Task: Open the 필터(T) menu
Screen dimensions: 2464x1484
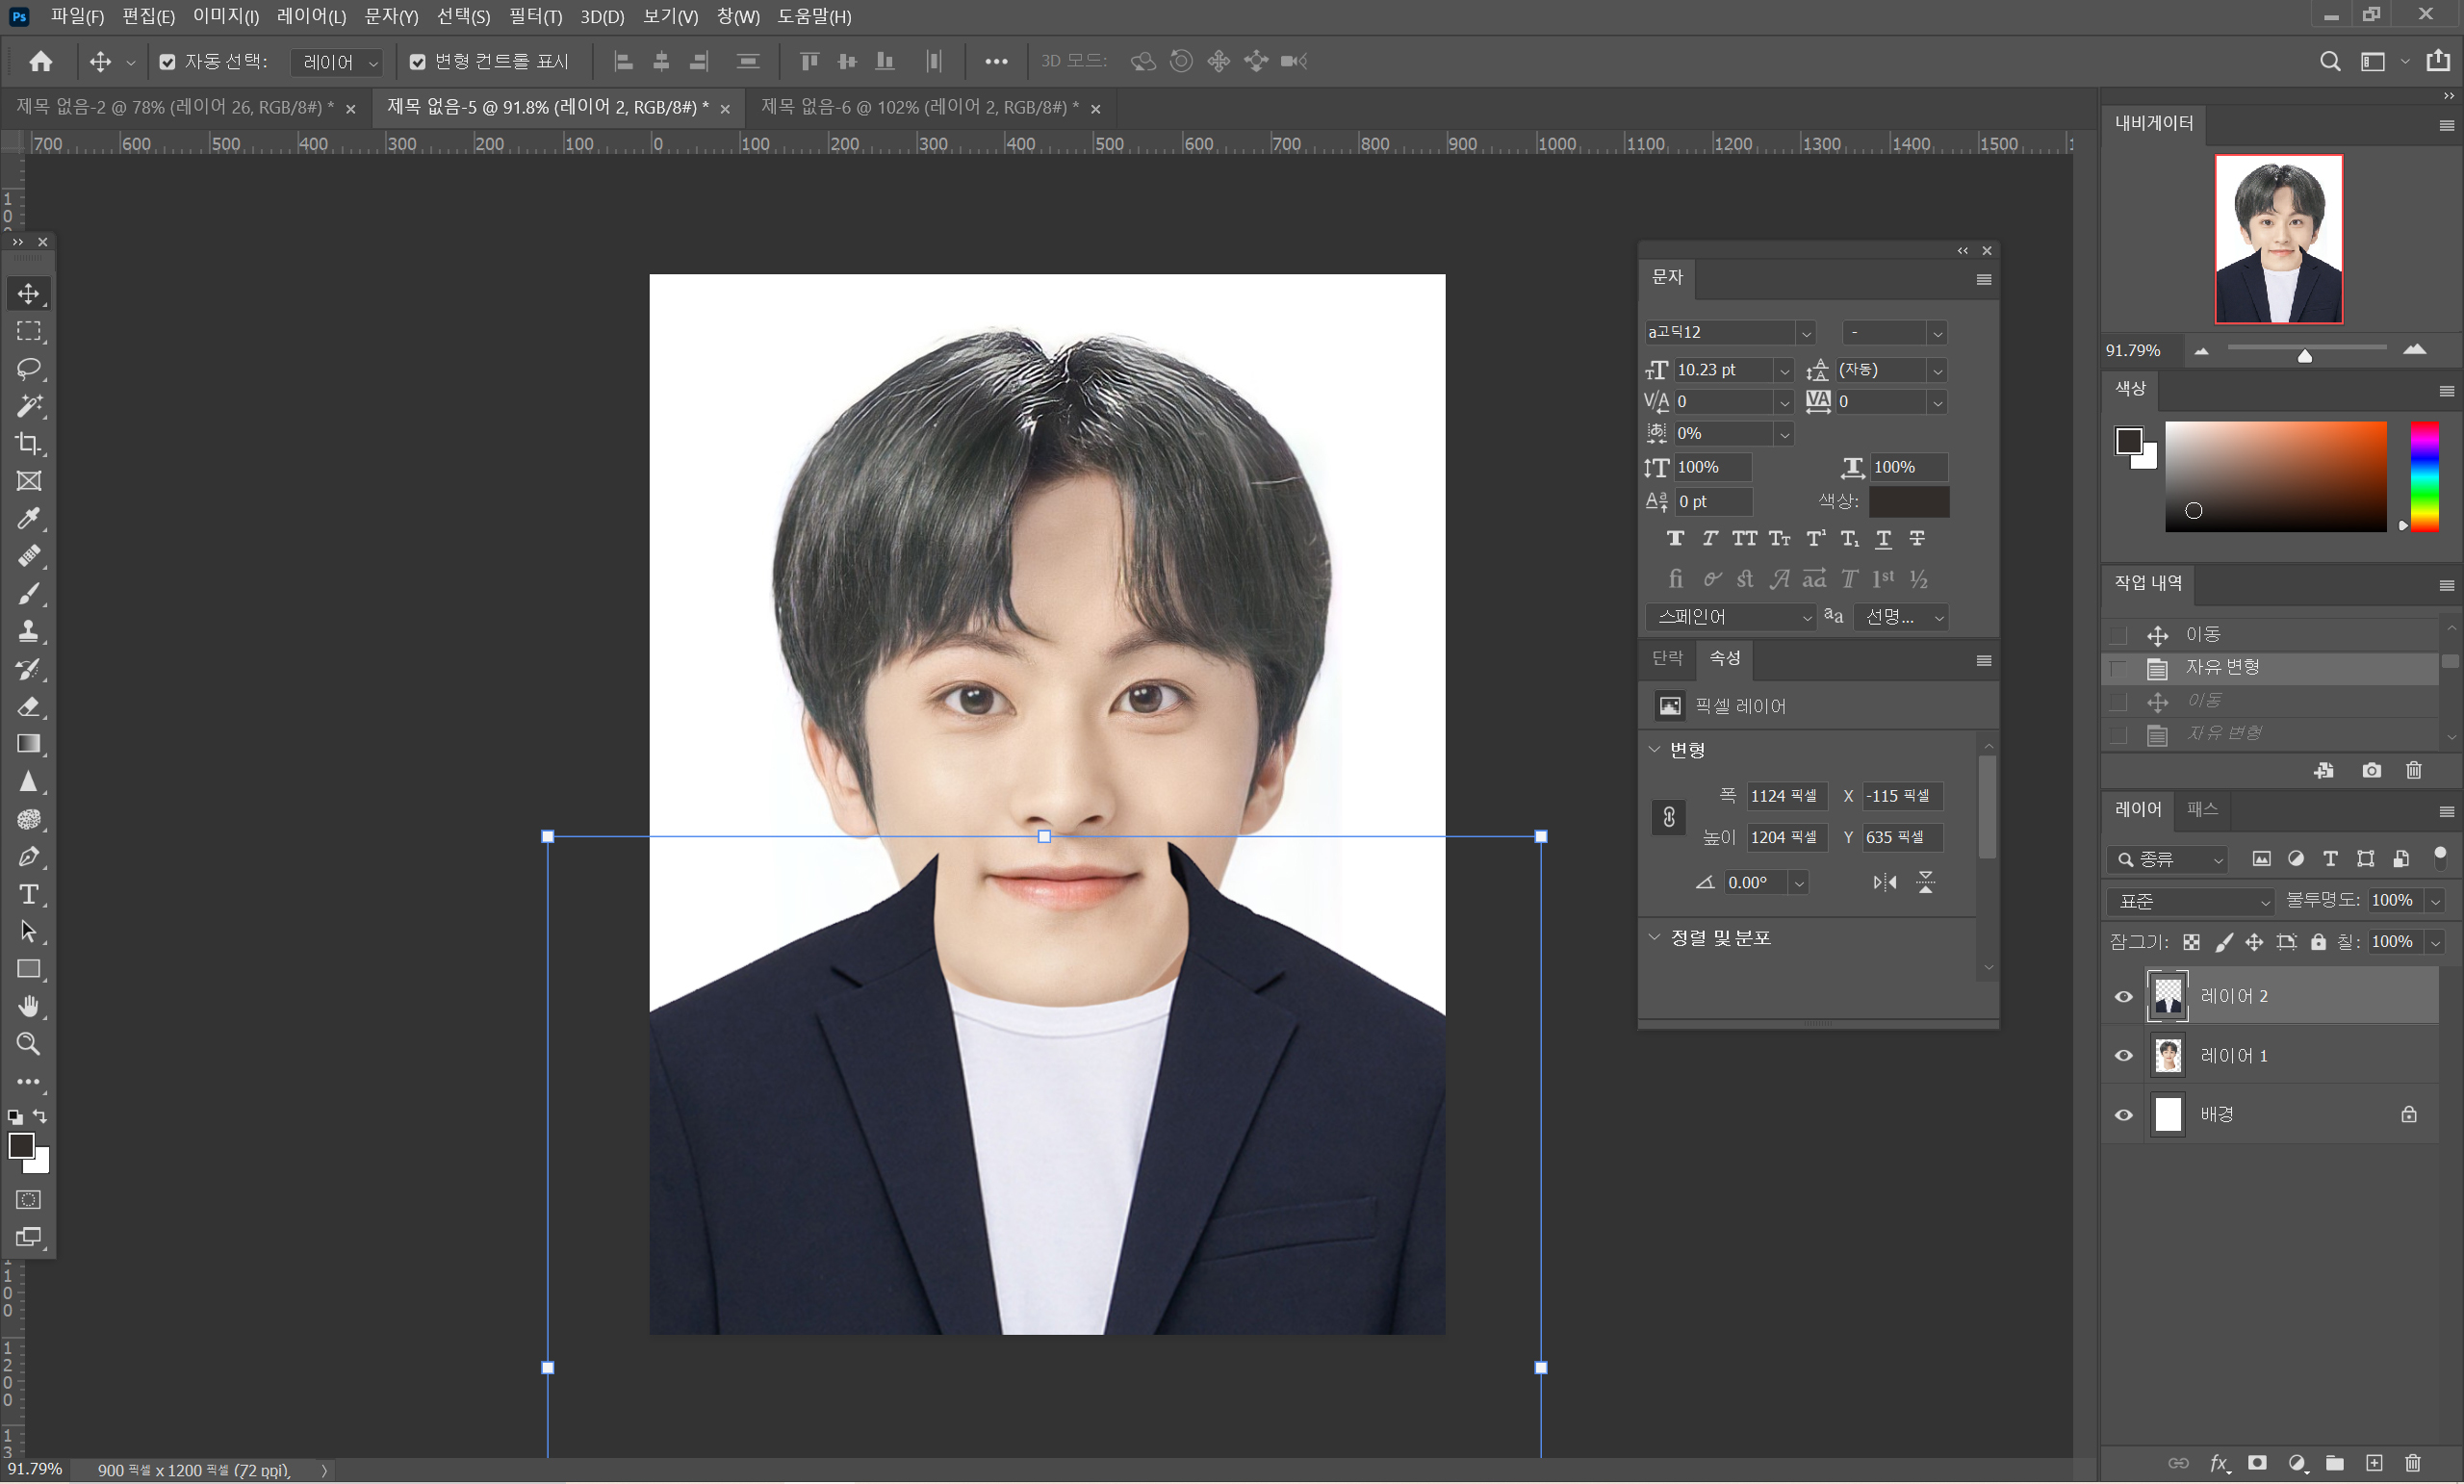Action: 535,16
